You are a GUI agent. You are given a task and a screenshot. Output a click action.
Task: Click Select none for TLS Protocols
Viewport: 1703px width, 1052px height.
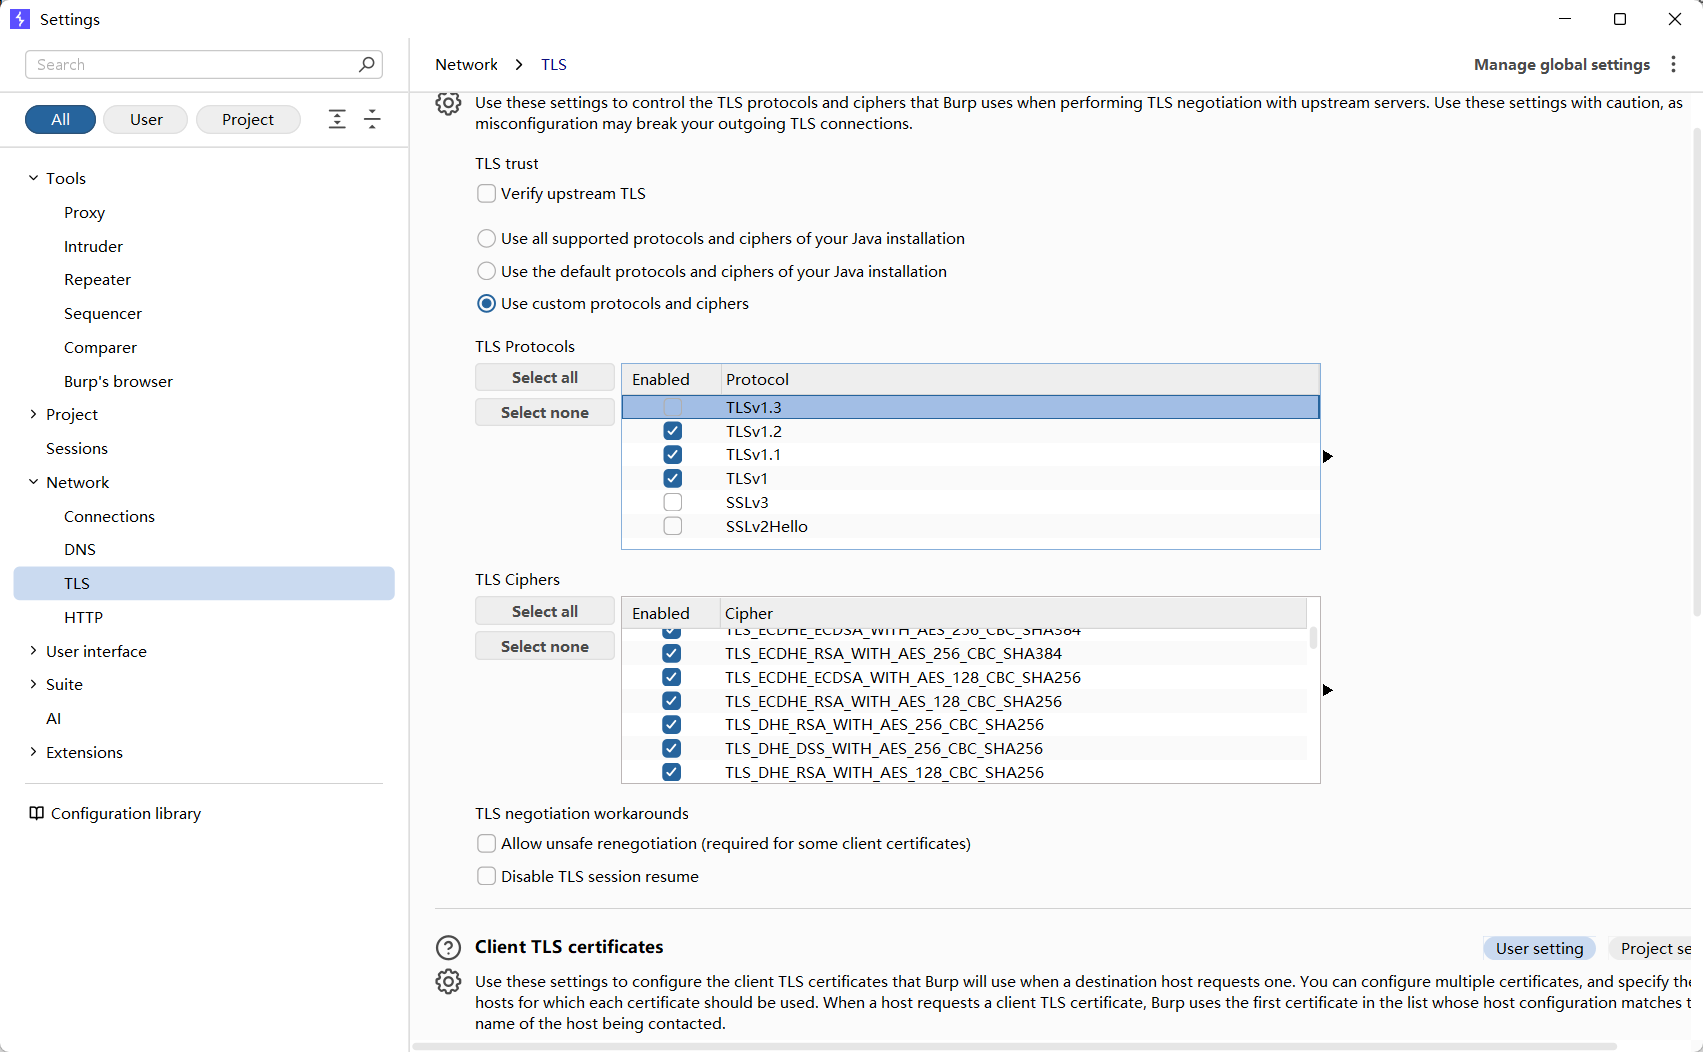click(545, 412)
